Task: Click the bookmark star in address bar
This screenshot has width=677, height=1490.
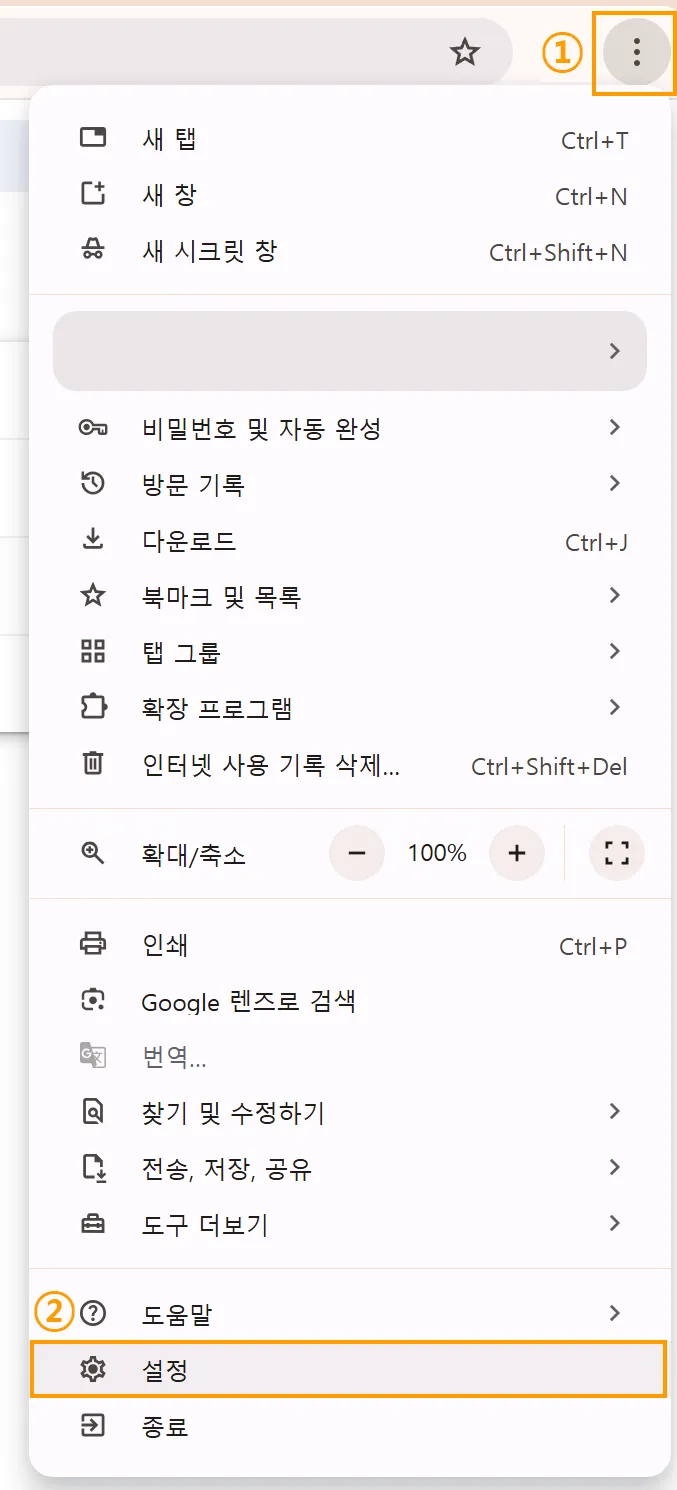Action: pos(465,53)
